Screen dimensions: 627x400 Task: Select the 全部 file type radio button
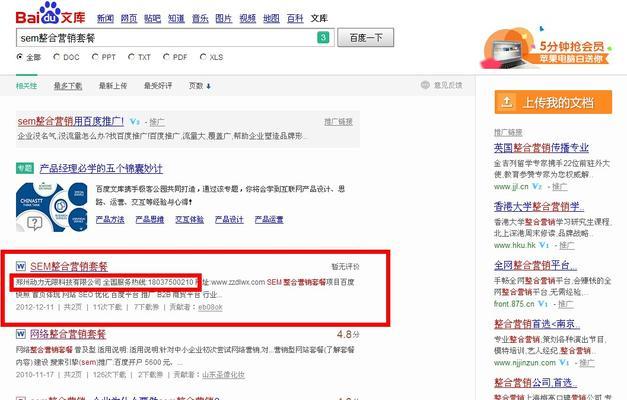[20, 58]
